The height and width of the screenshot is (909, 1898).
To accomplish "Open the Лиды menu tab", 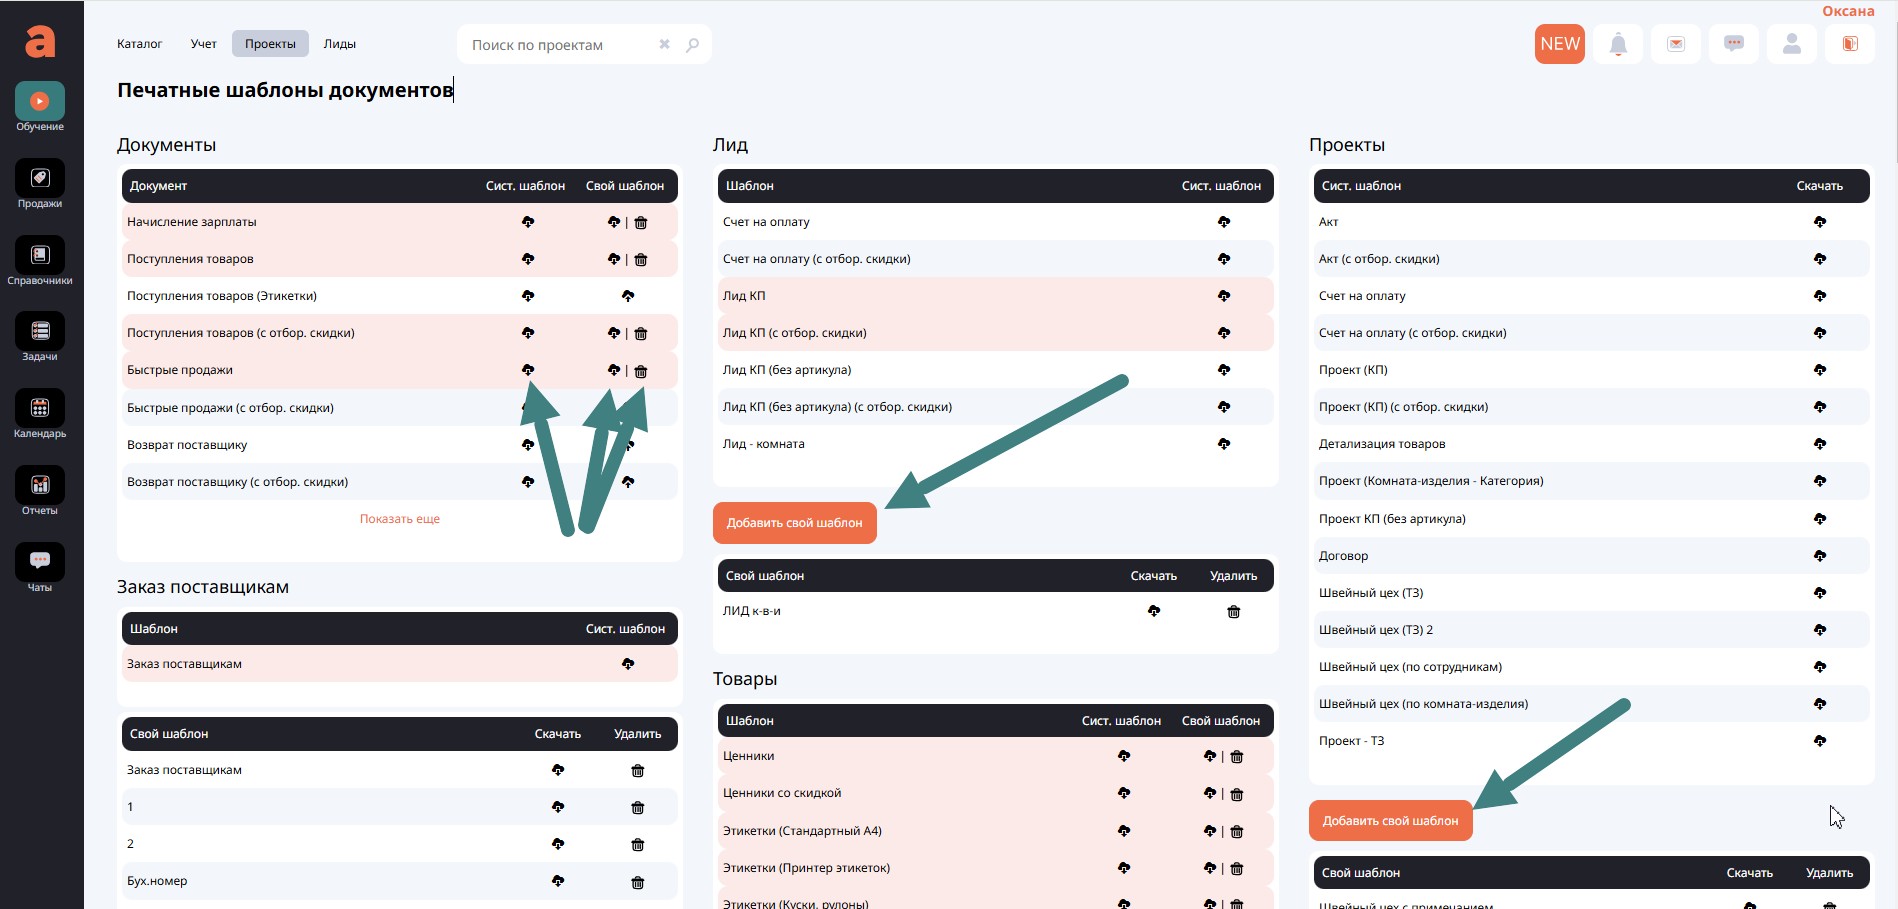I will point(339,44).
